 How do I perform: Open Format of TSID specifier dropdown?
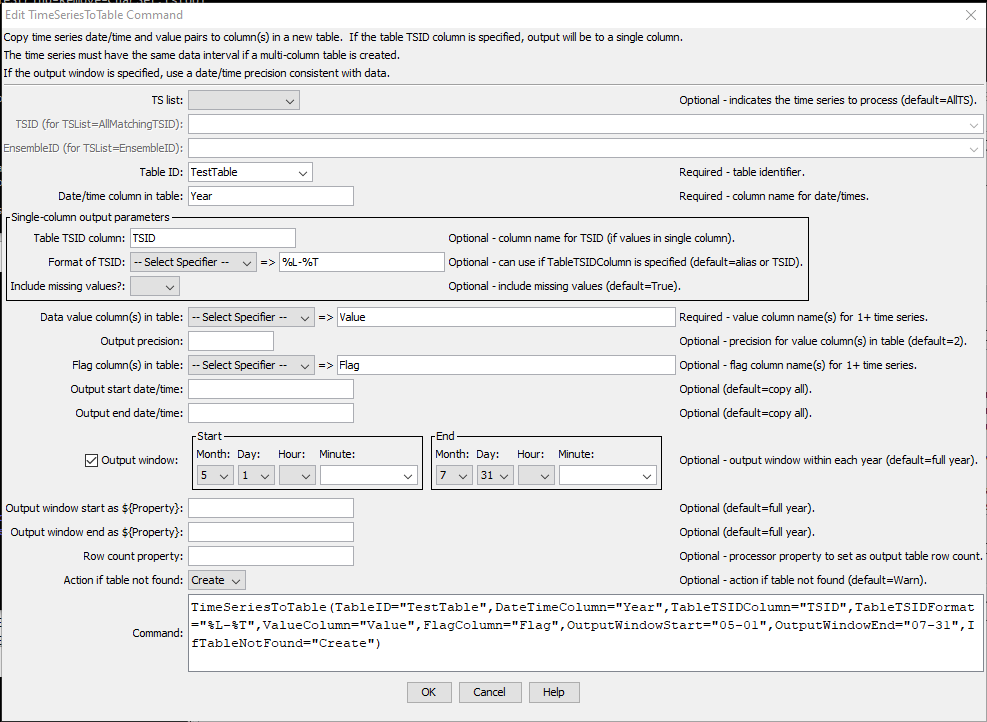coord(193,262)
